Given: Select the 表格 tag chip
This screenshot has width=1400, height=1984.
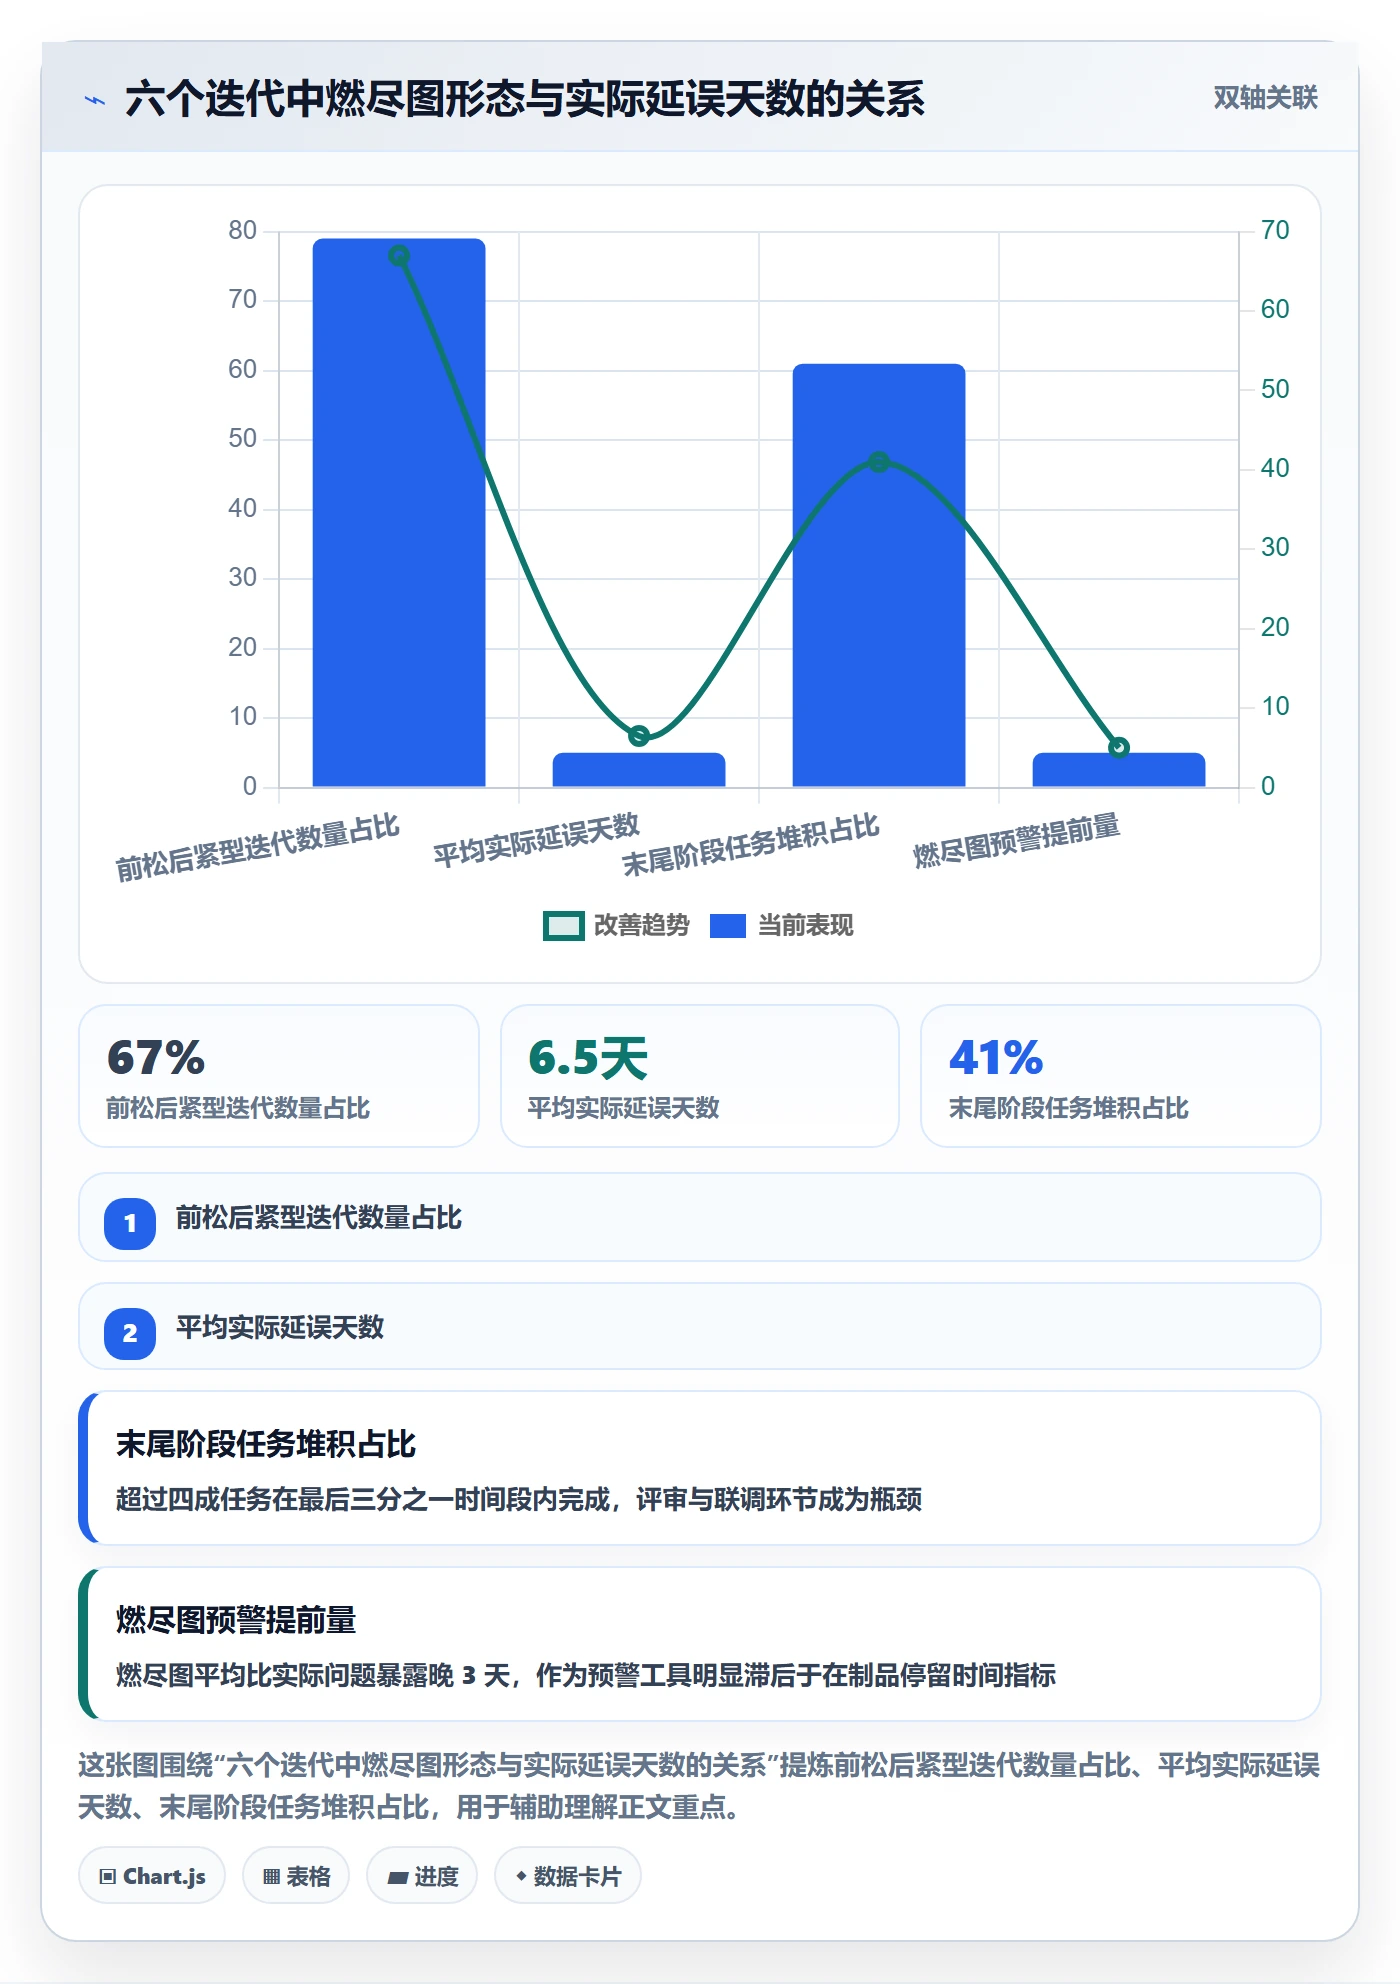Looking at the screenshot, I should pos(296,1876).
